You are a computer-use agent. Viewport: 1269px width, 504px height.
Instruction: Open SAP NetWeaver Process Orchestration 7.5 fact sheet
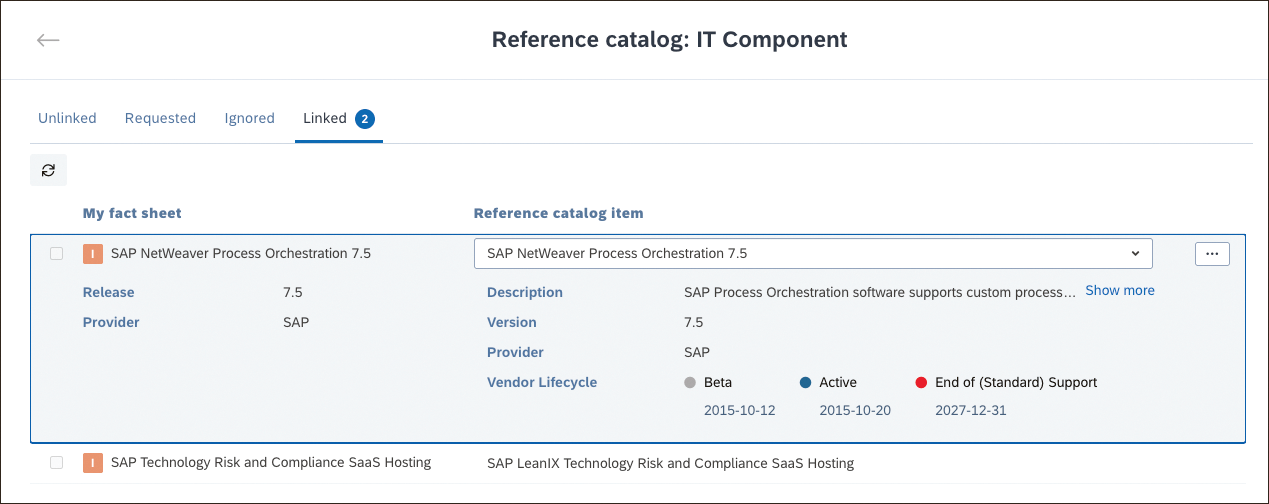coord(241,254)
